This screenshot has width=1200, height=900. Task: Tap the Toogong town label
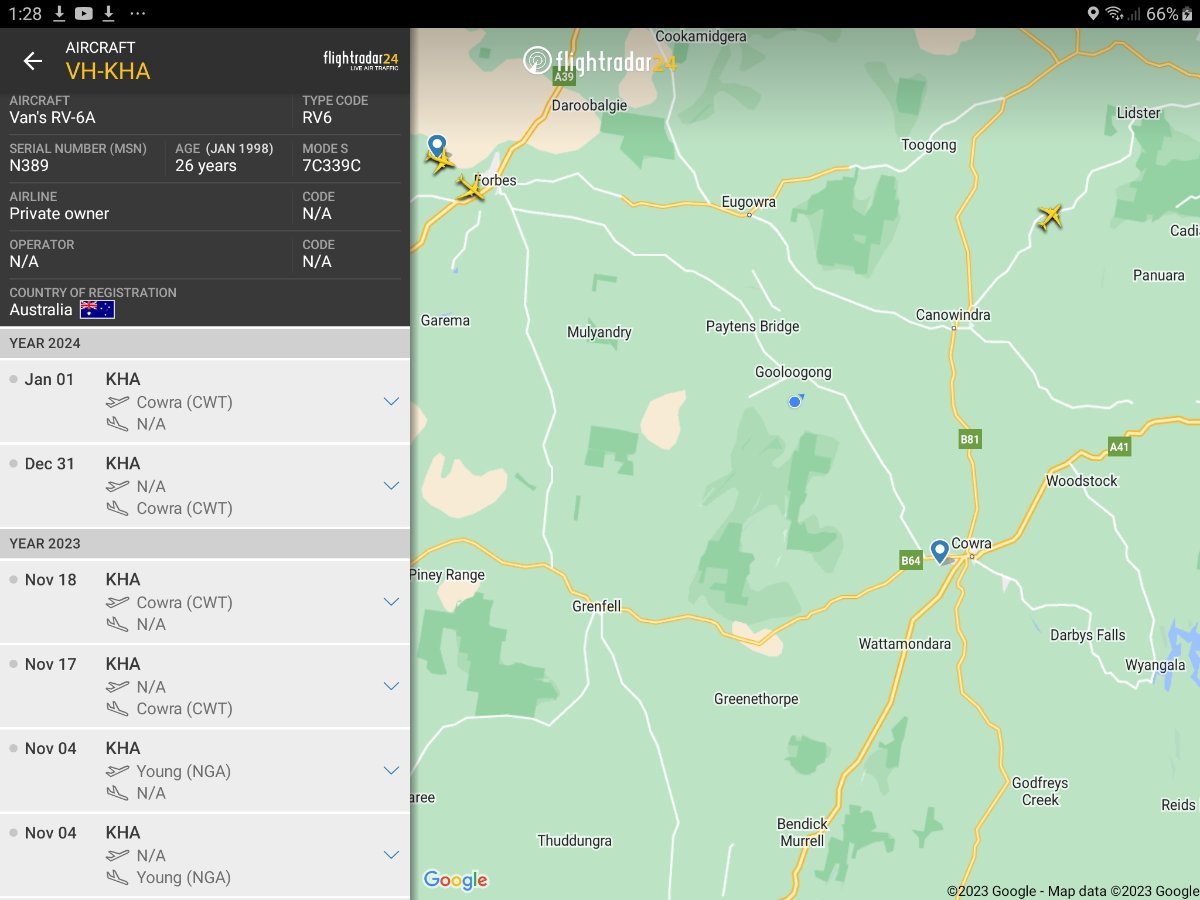coord(929,145)
